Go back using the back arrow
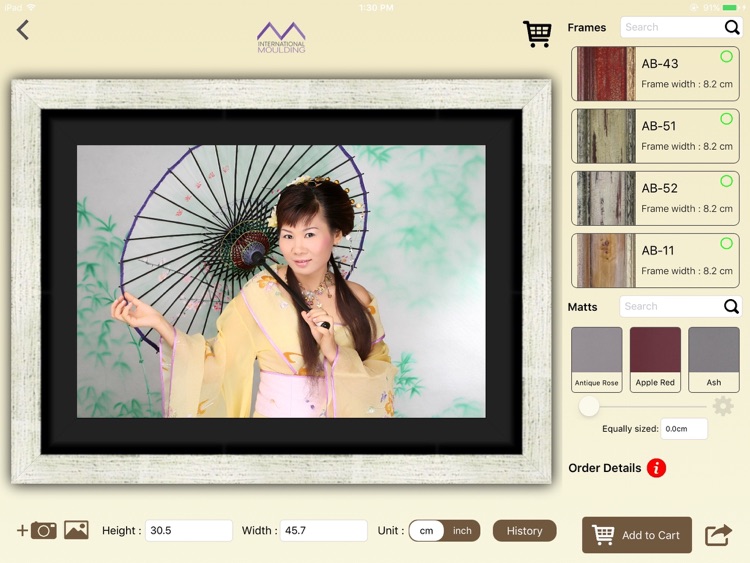Screen dimensions: 750x563 [x=22, y=30]
